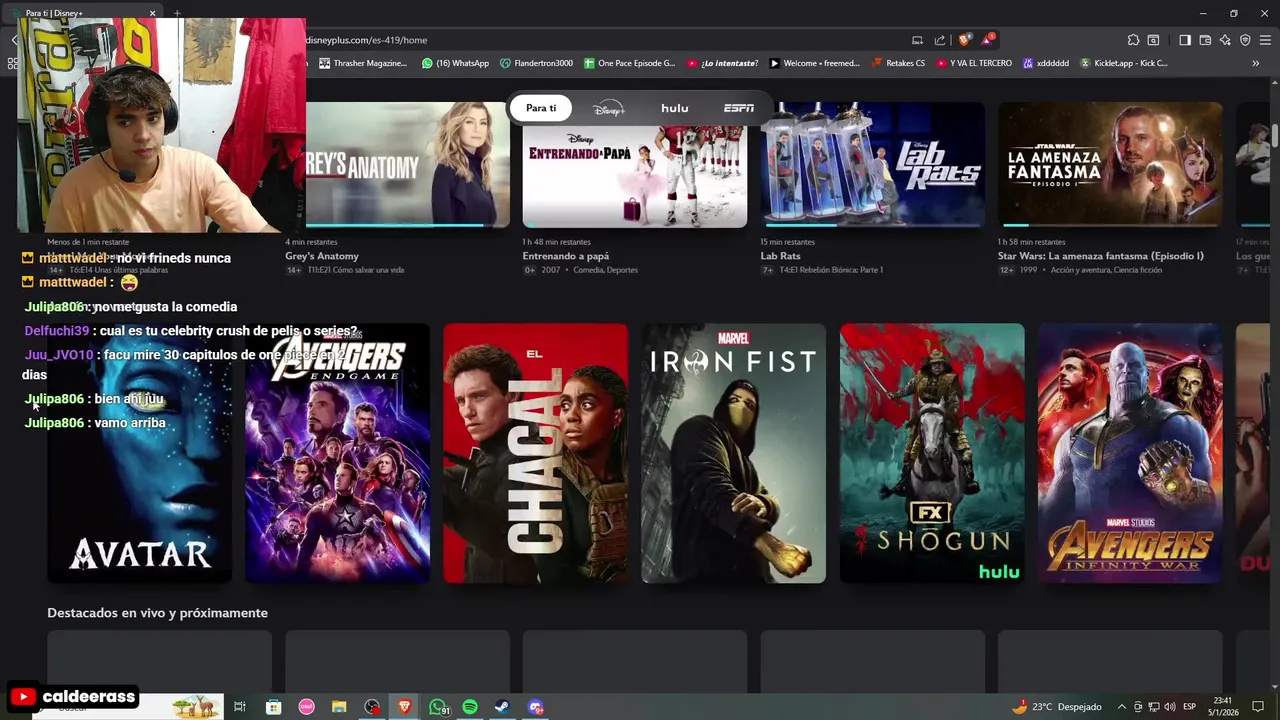Click the Destacados en vivo y próximamente heading
The height and width of the screenshot is (720, 1280).
point(157,612)
